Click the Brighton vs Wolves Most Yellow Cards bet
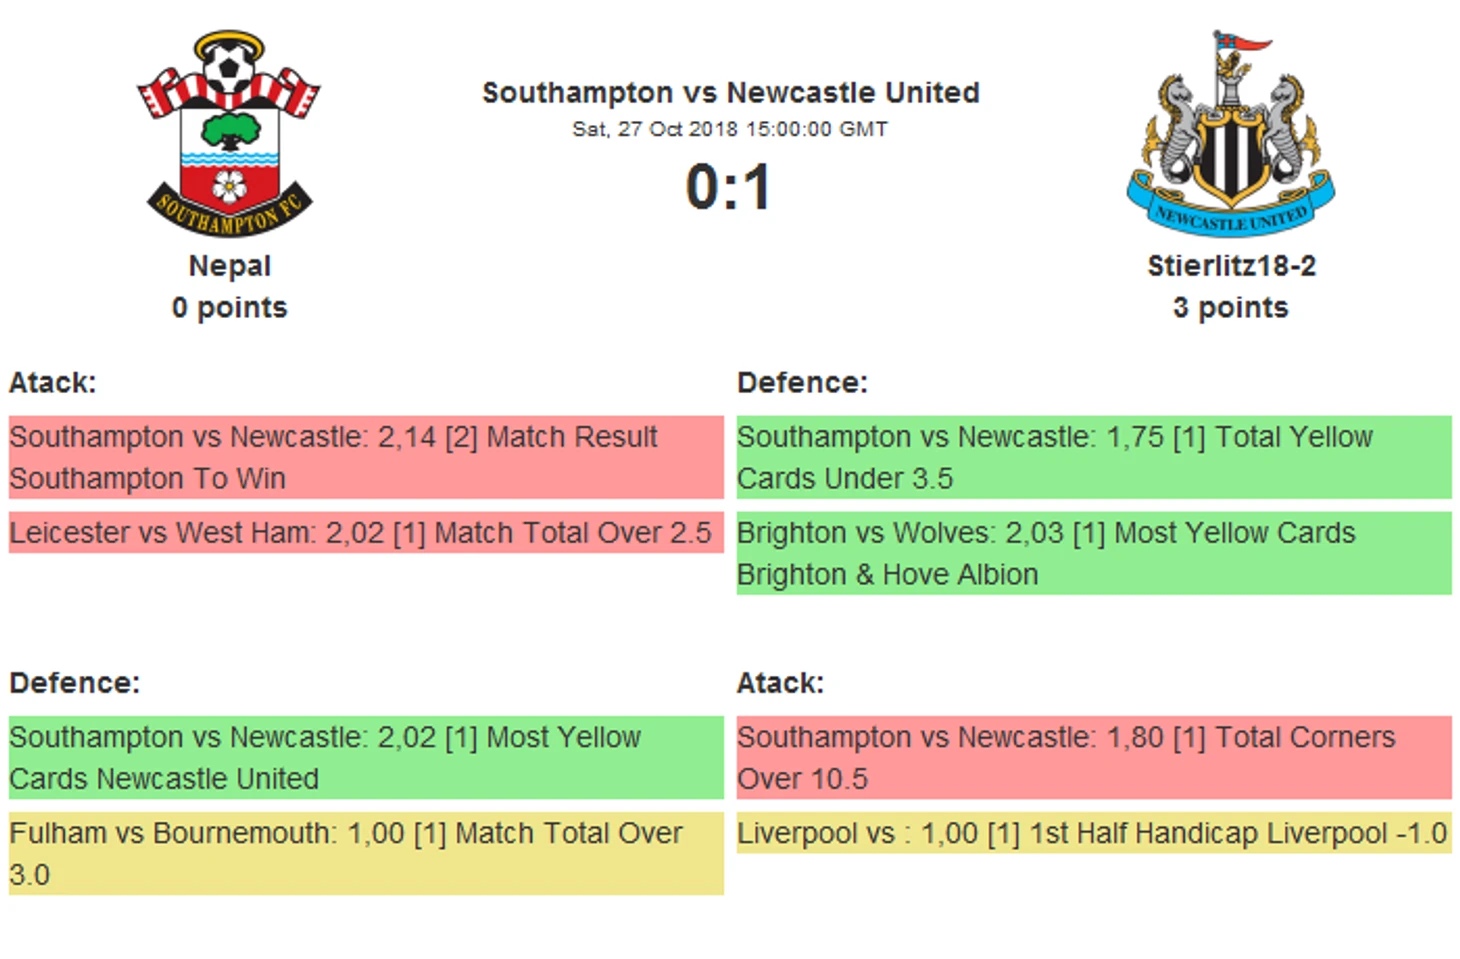 coord(1094,553)
